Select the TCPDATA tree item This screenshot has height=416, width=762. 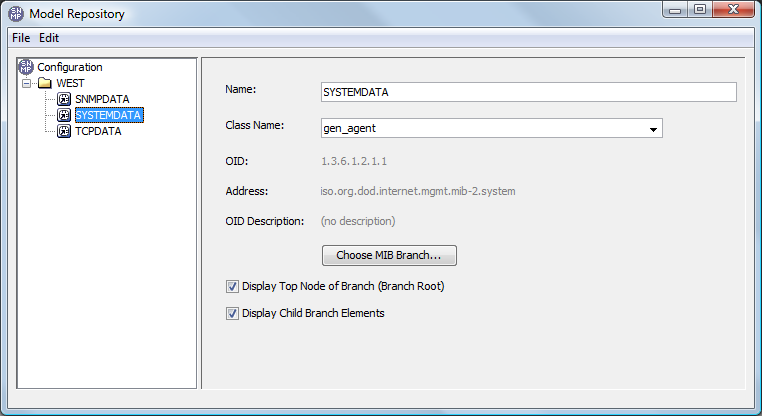coord(98,131)
